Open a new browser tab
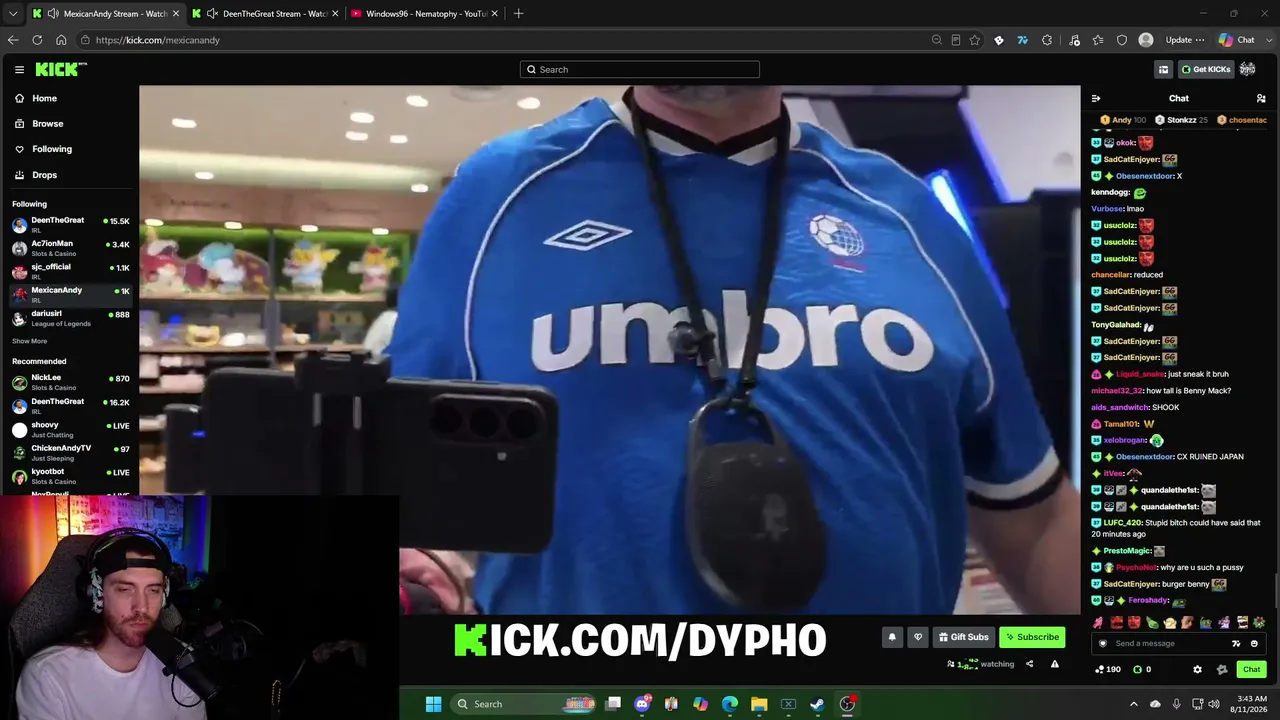 coord(518,14)
